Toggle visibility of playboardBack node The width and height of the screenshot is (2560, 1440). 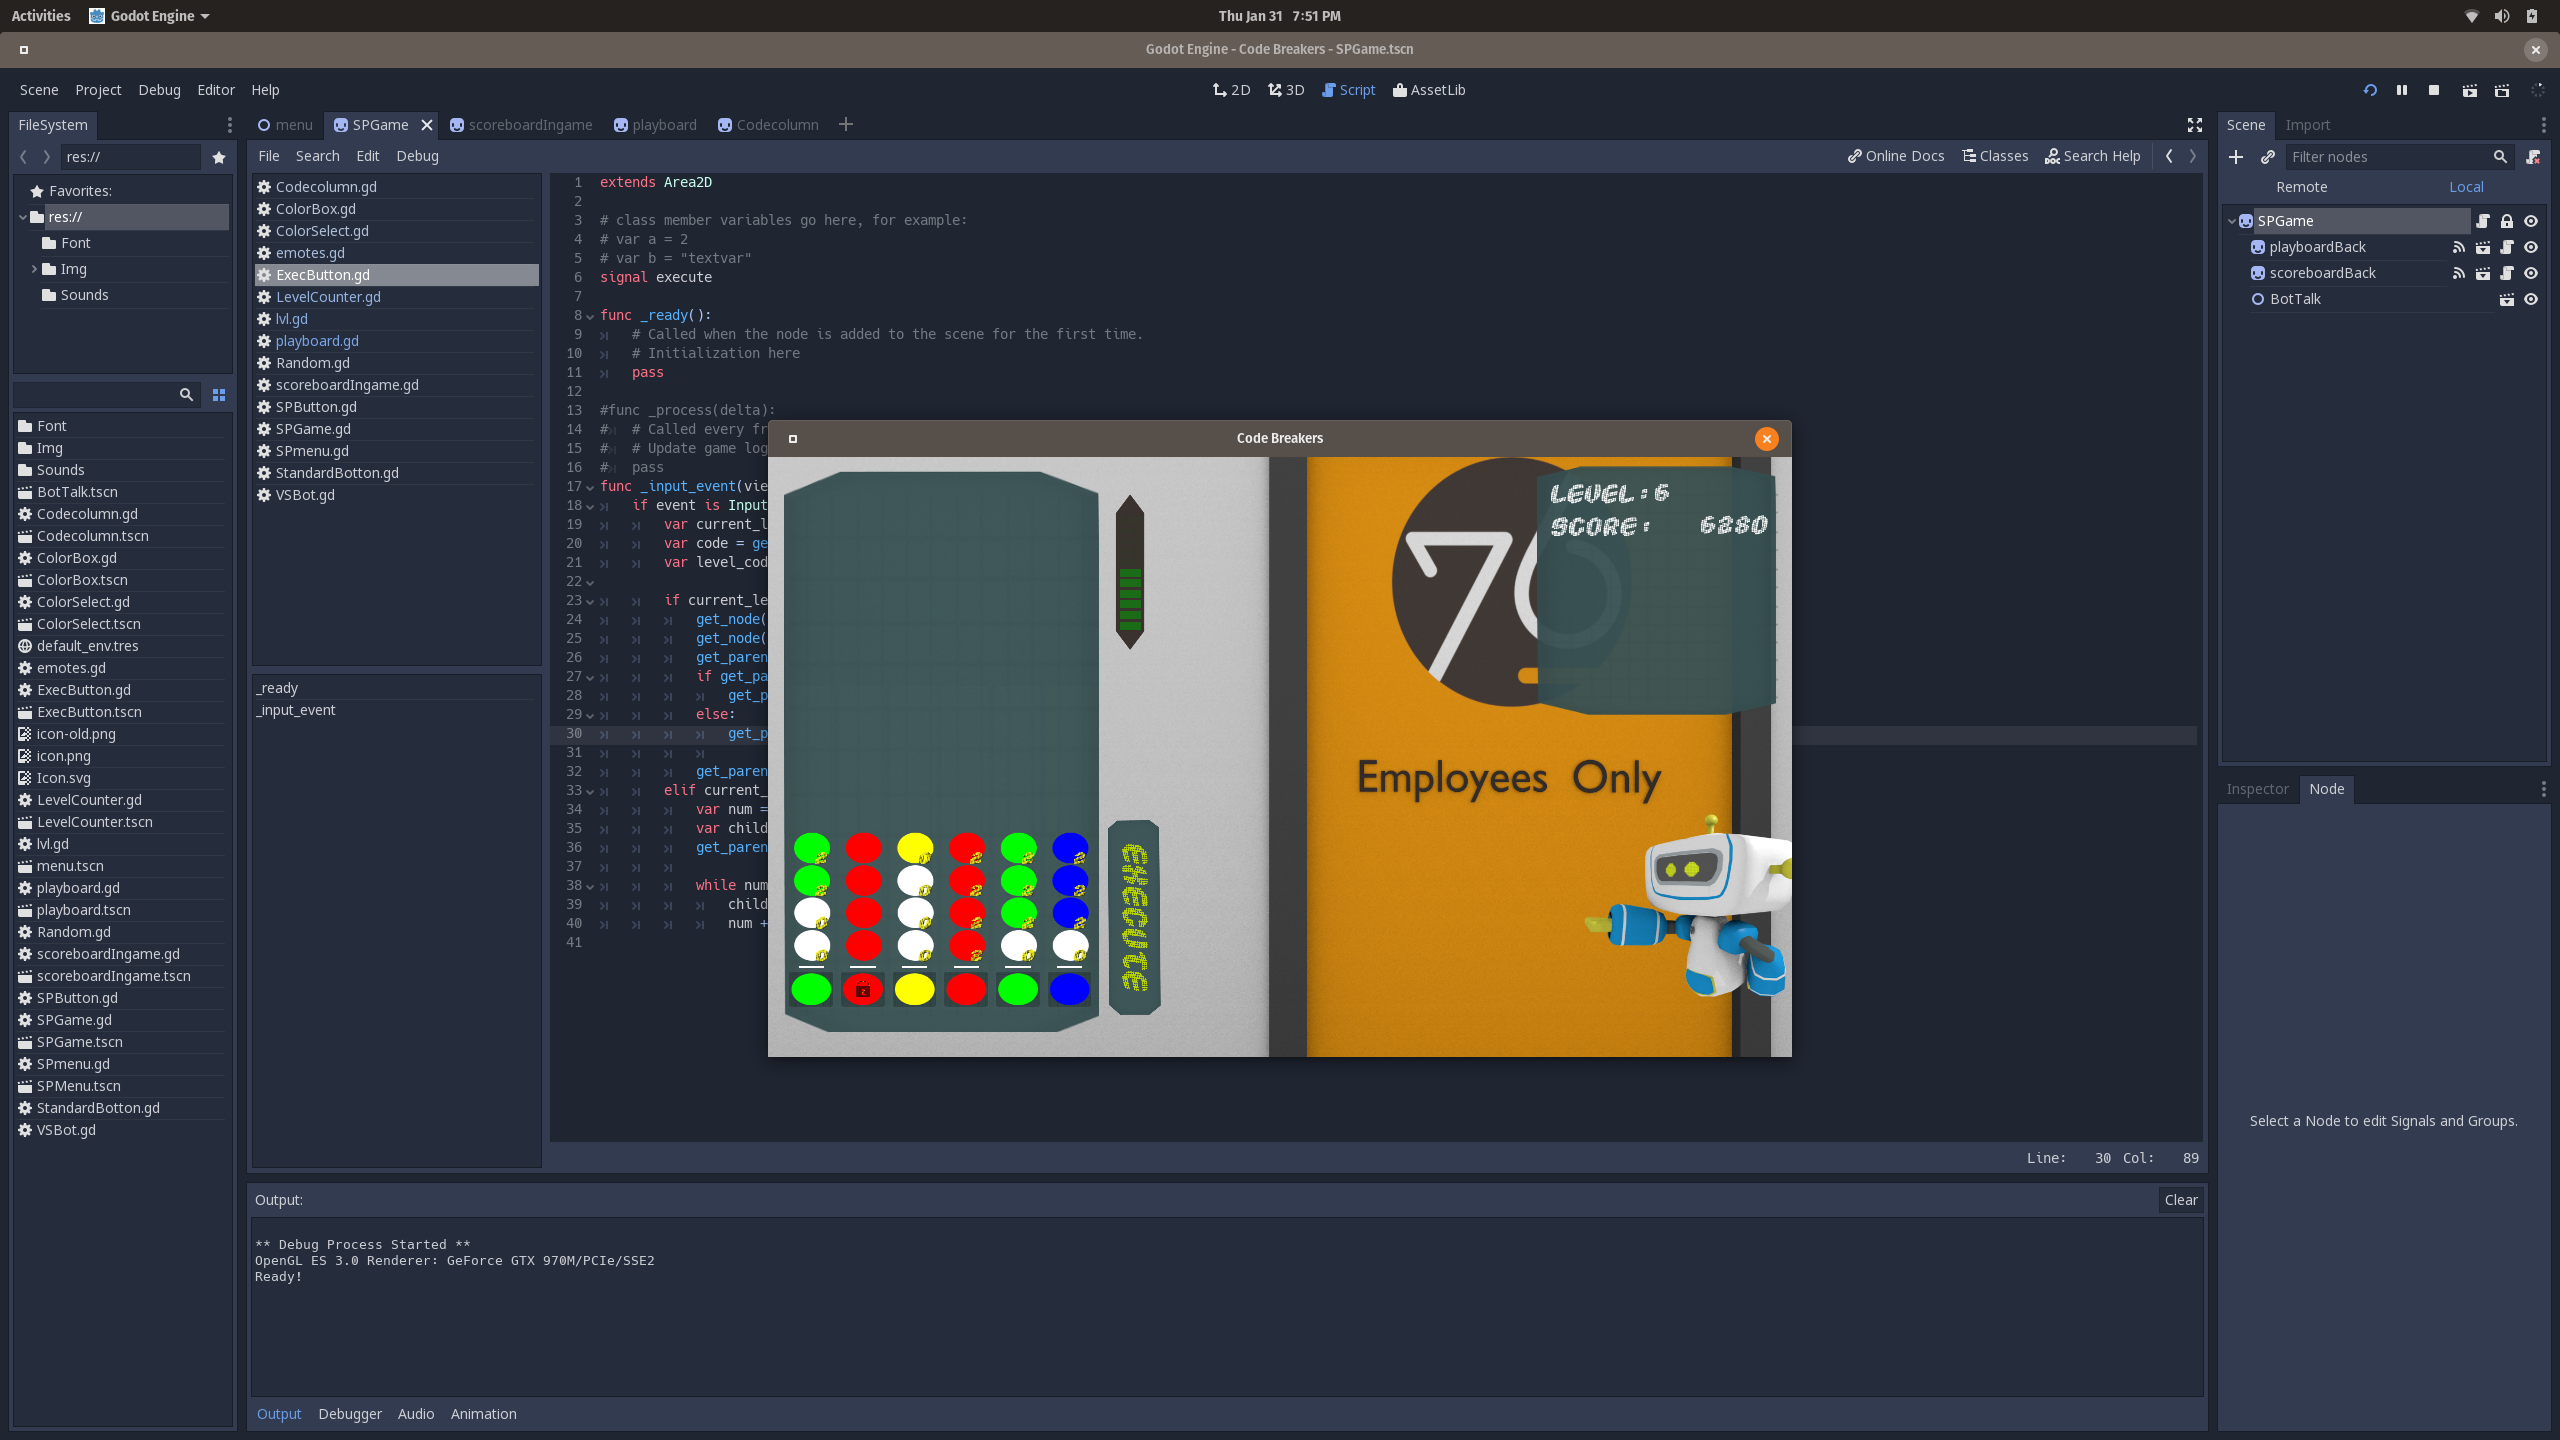2531,247
